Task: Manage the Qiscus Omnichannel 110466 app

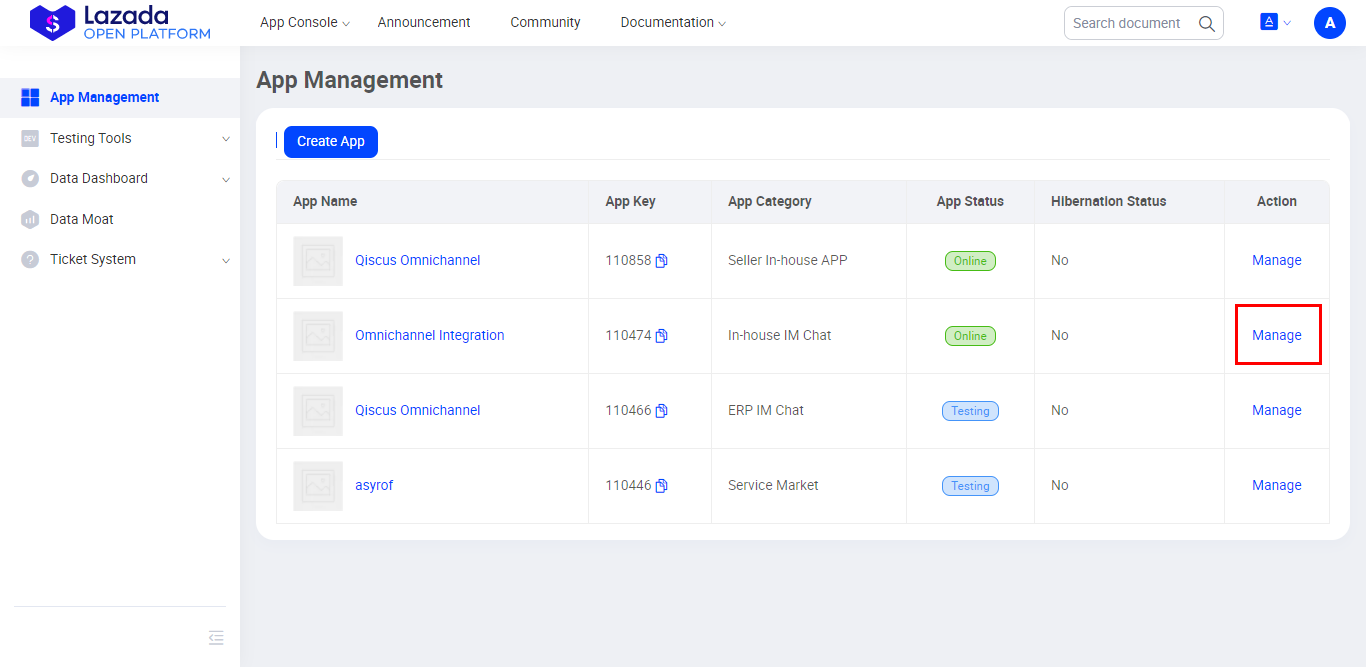Action: click(1277, 411)
